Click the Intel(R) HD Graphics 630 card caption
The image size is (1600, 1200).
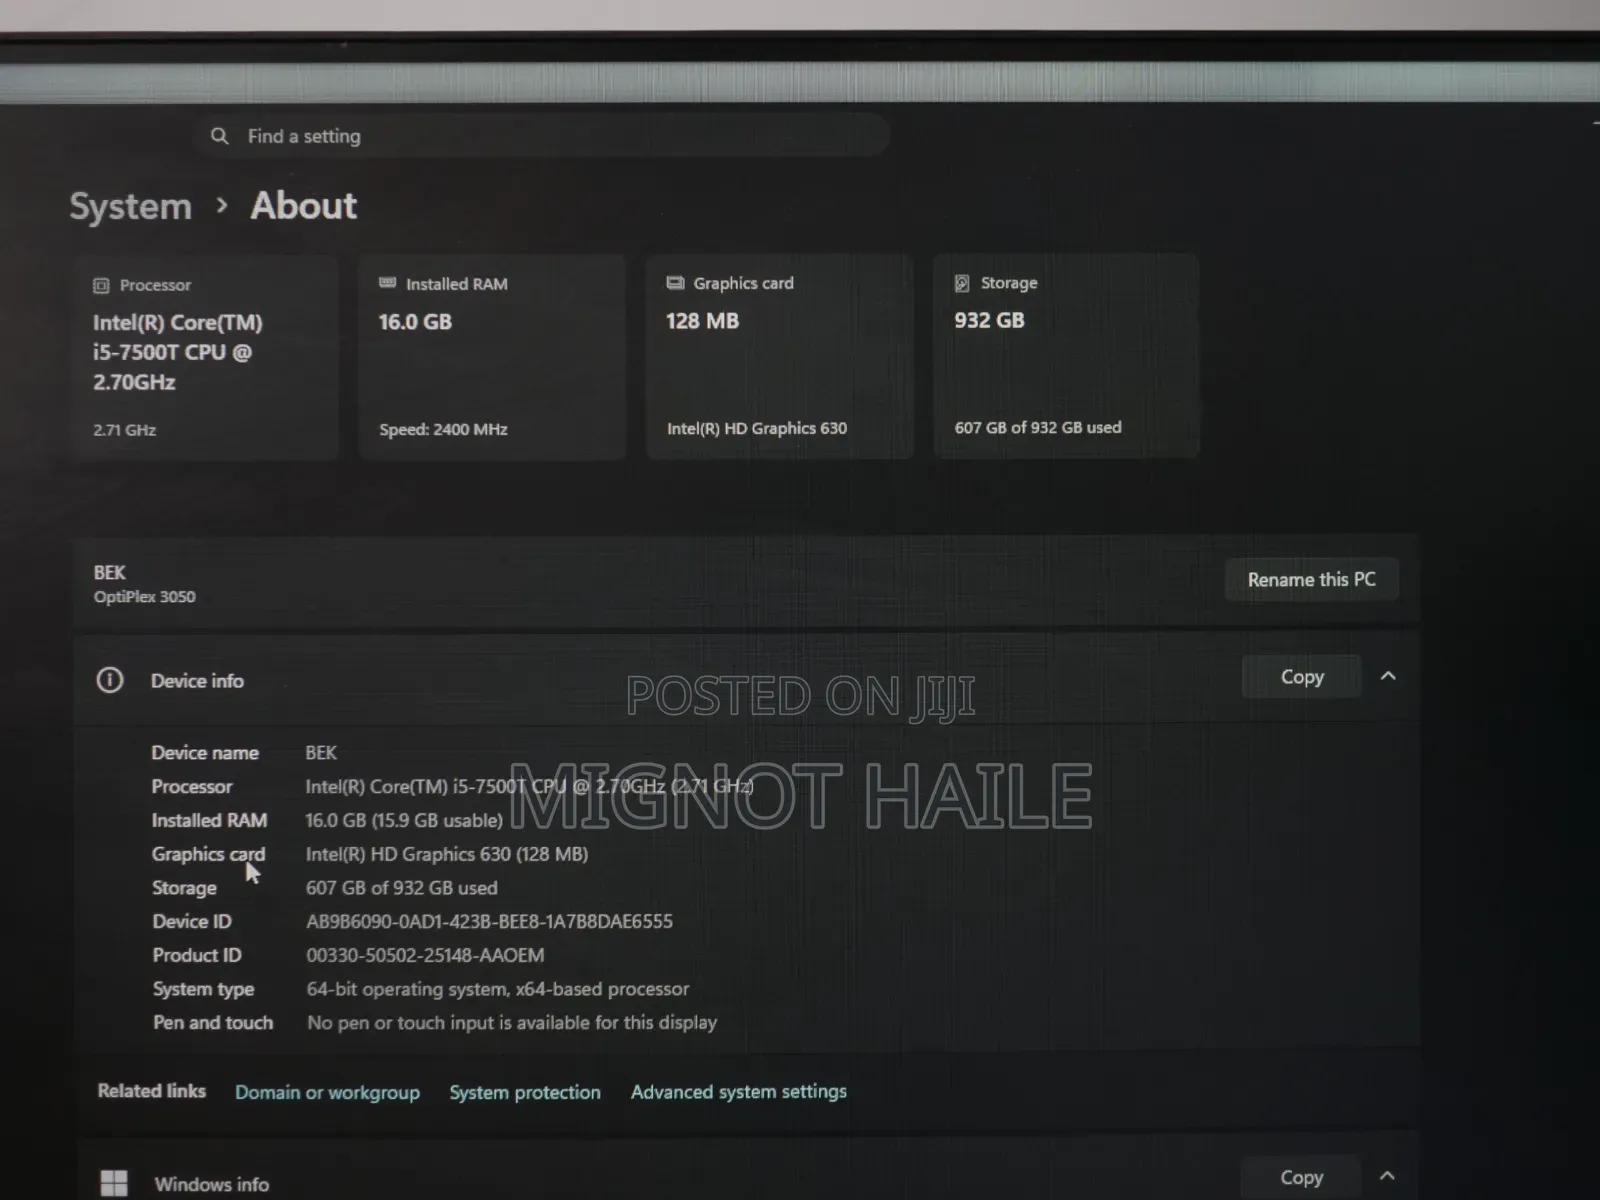pos(757,428)
